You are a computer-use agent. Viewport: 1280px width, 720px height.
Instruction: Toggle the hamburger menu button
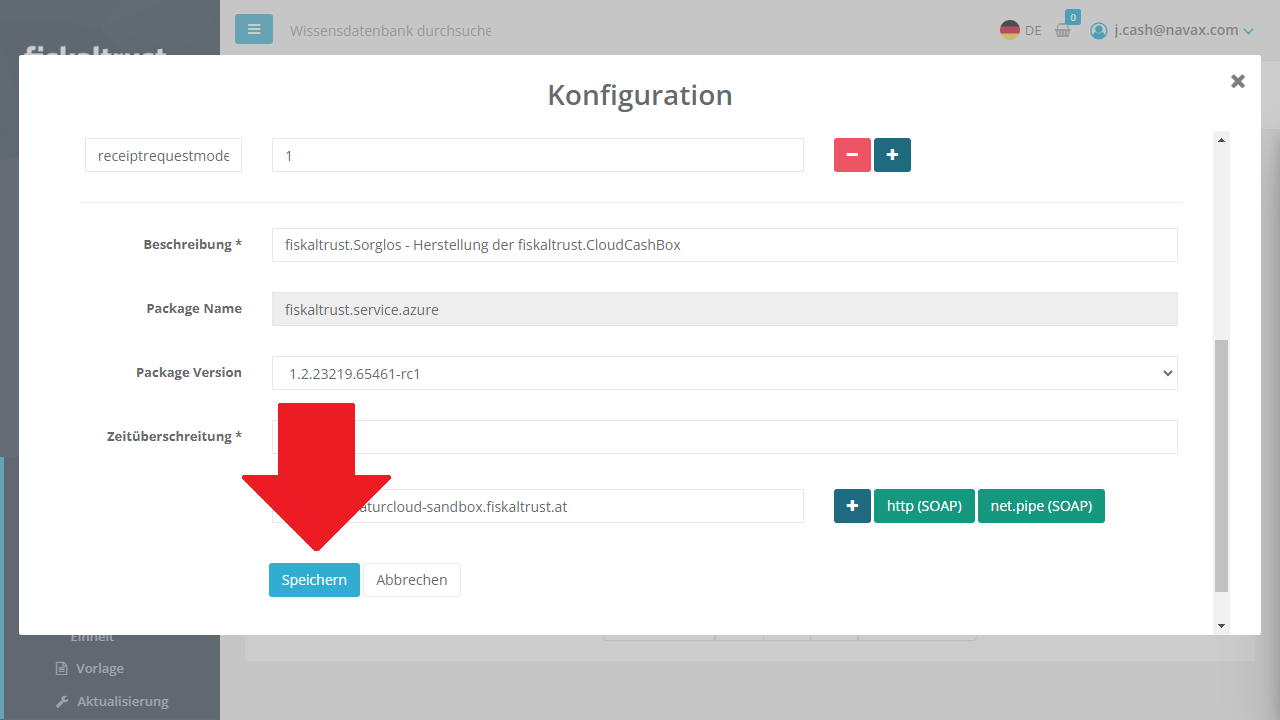click(x=254, y=29)
